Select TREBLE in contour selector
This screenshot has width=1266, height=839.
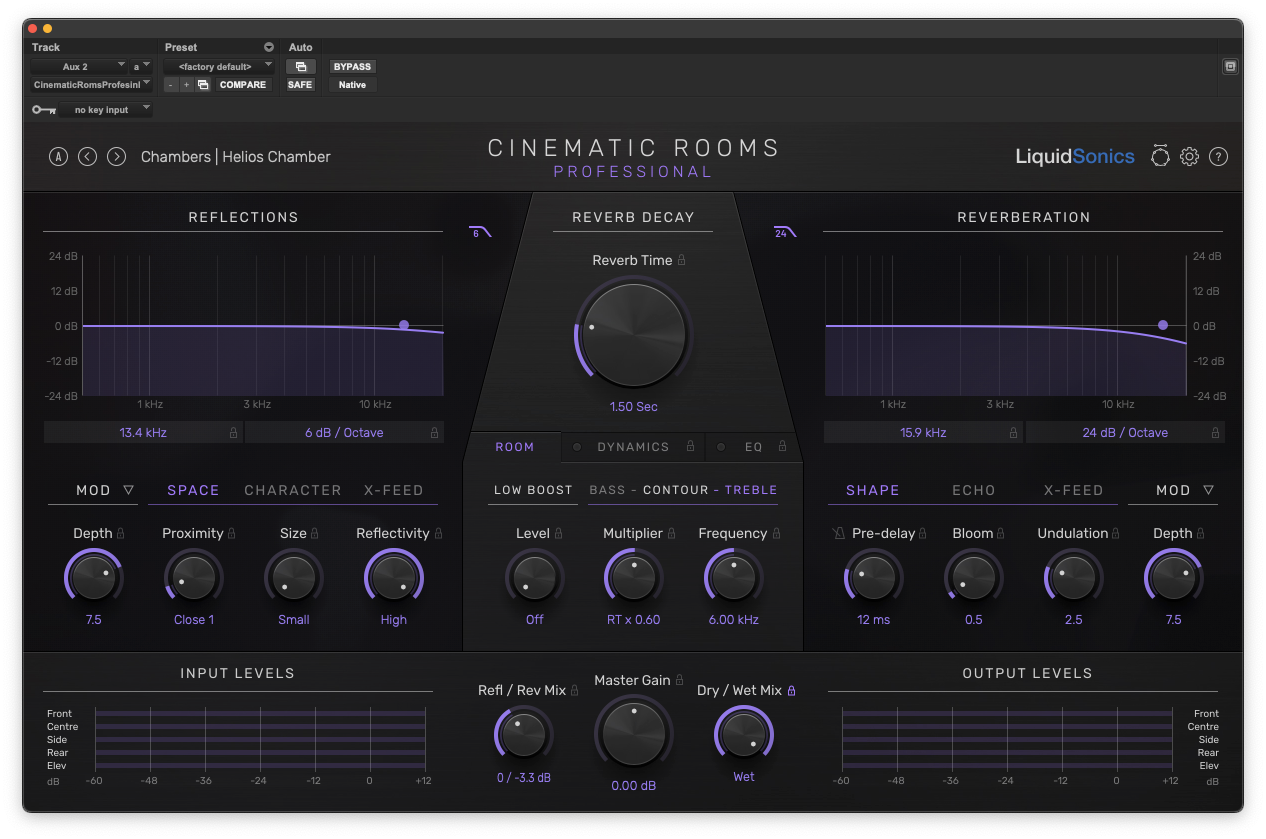751,490
